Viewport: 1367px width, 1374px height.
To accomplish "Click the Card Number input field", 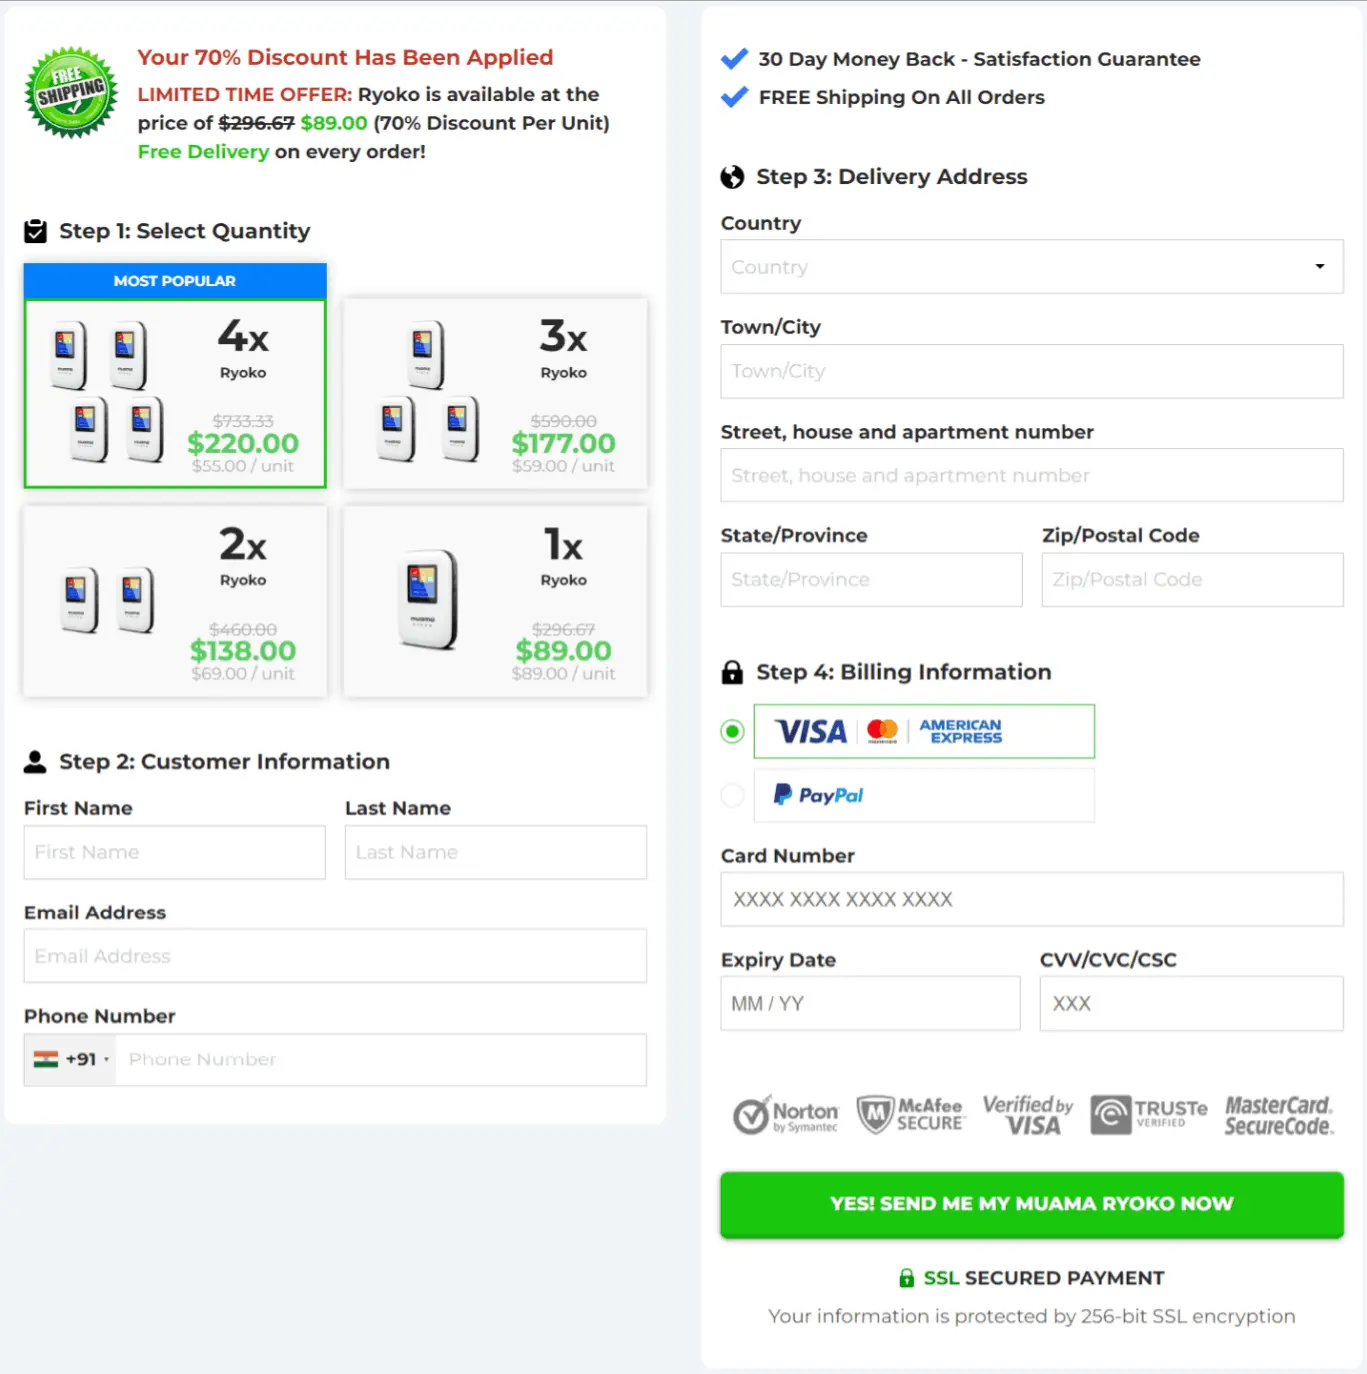I will tap(1031, 899).
